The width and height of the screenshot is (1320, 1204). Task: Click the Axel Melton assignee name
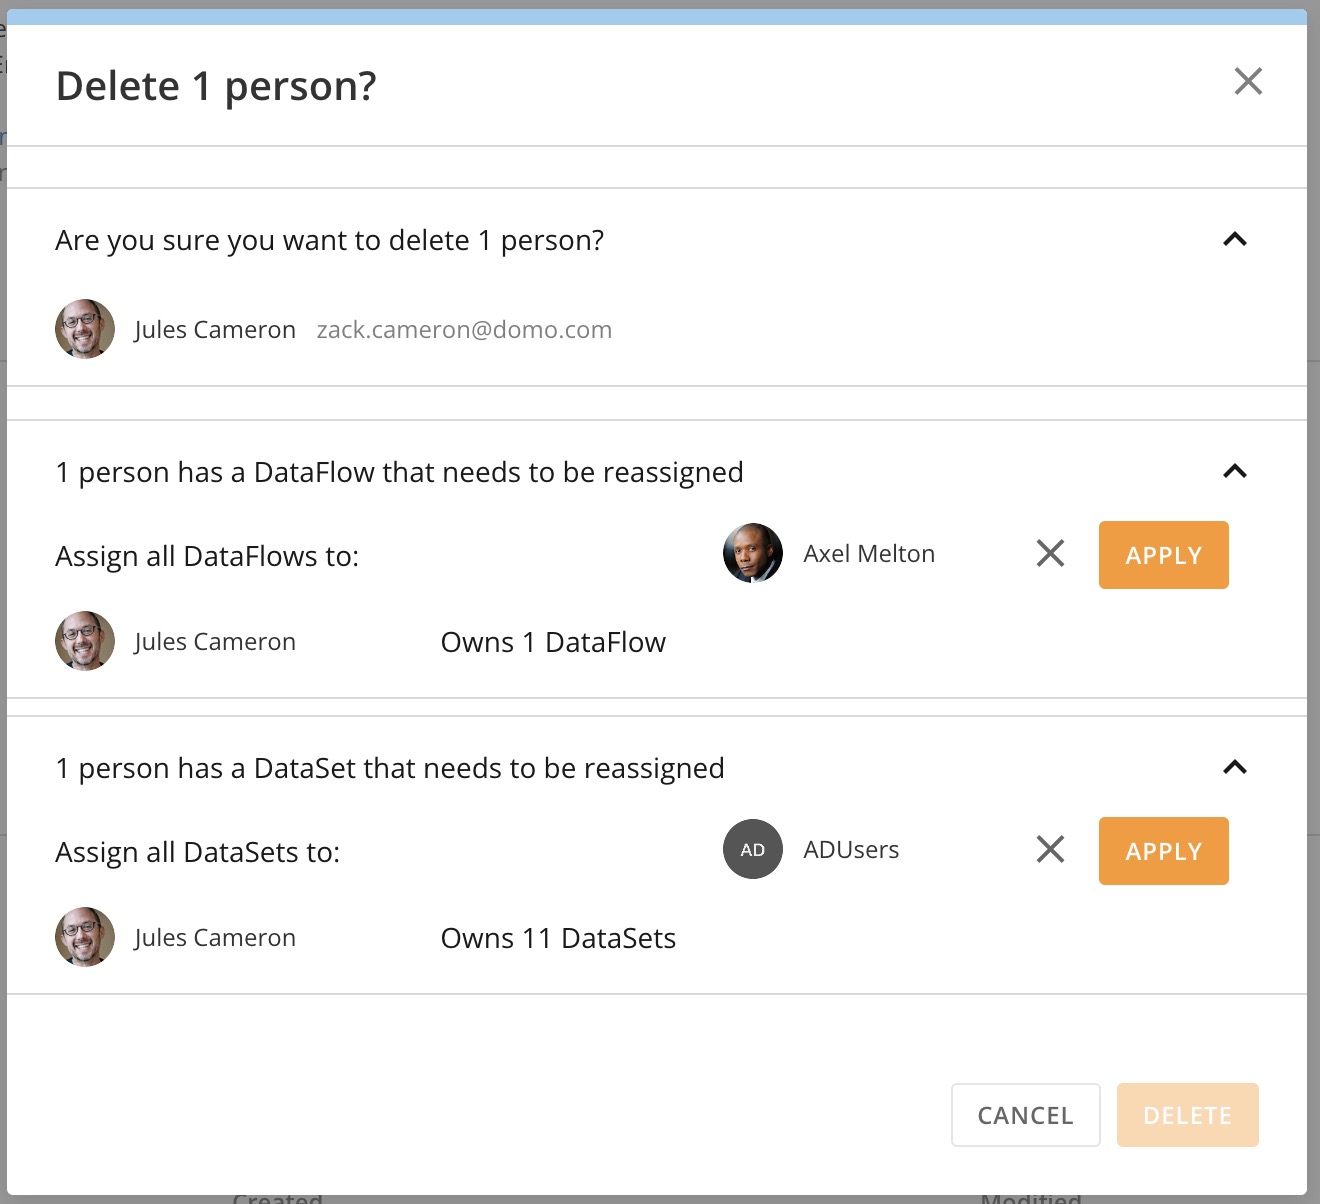[869, 554]
